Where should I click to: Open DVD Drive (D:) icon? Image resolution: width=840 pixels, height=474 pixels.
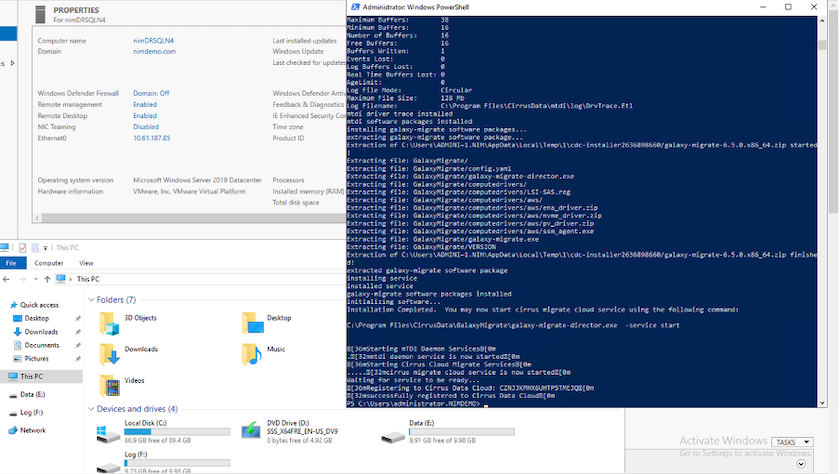coord(252,433)
